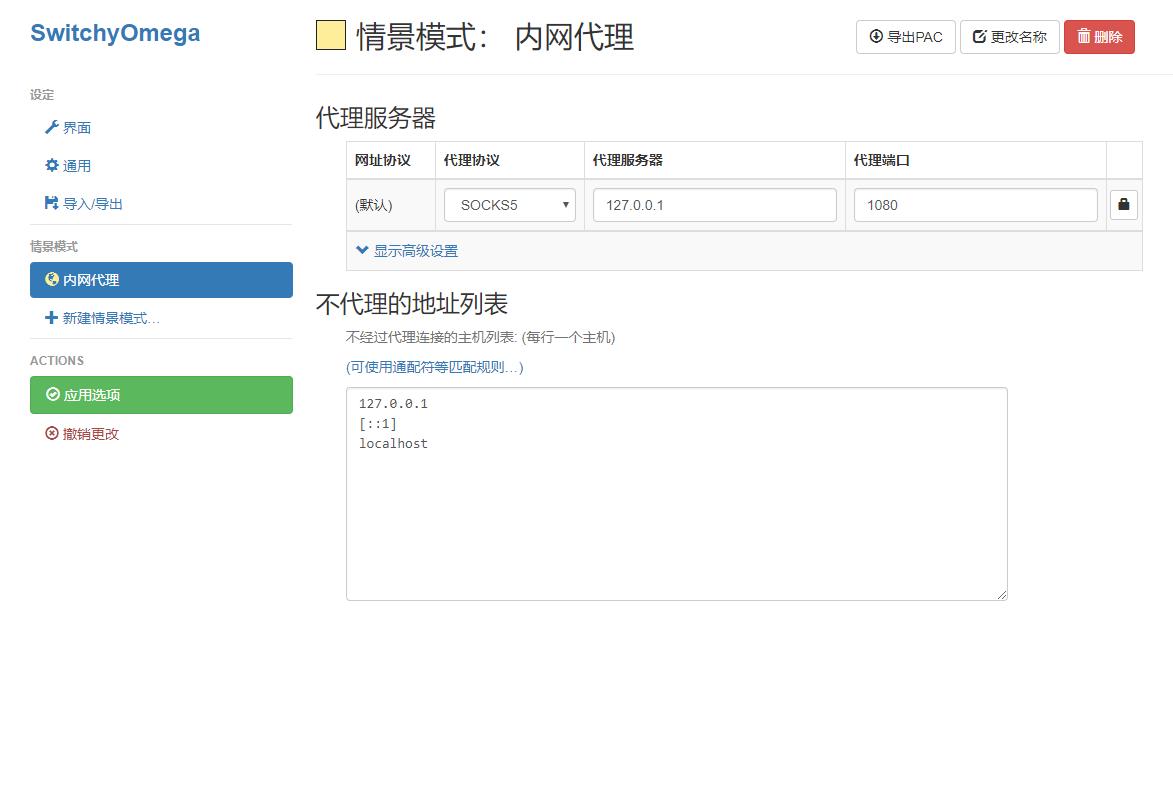Screen dimensions: 1173x810
Task: Click the globe icon of 内网代理
Action: (52, 279)
